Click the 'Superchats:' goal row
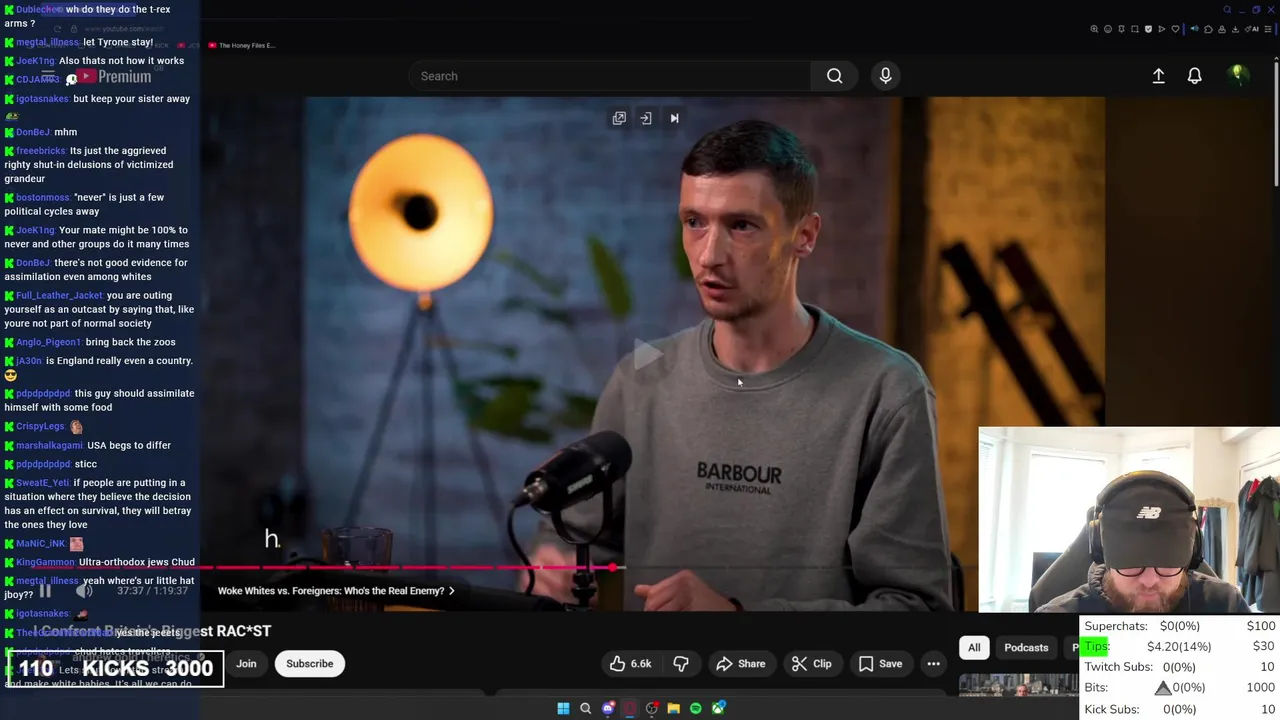1280x720 pixels. [1180, 626]
